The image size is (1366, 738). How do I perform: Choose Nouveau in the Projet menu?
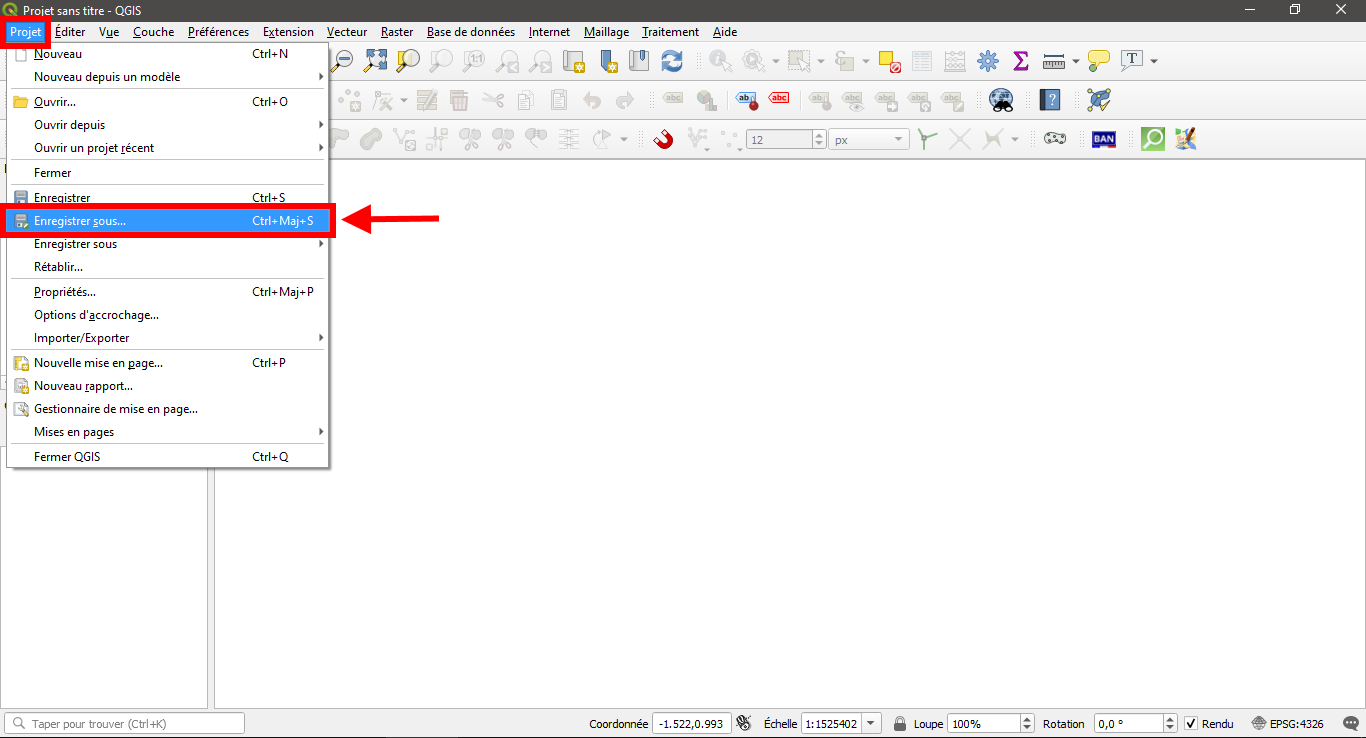(167, 54)
